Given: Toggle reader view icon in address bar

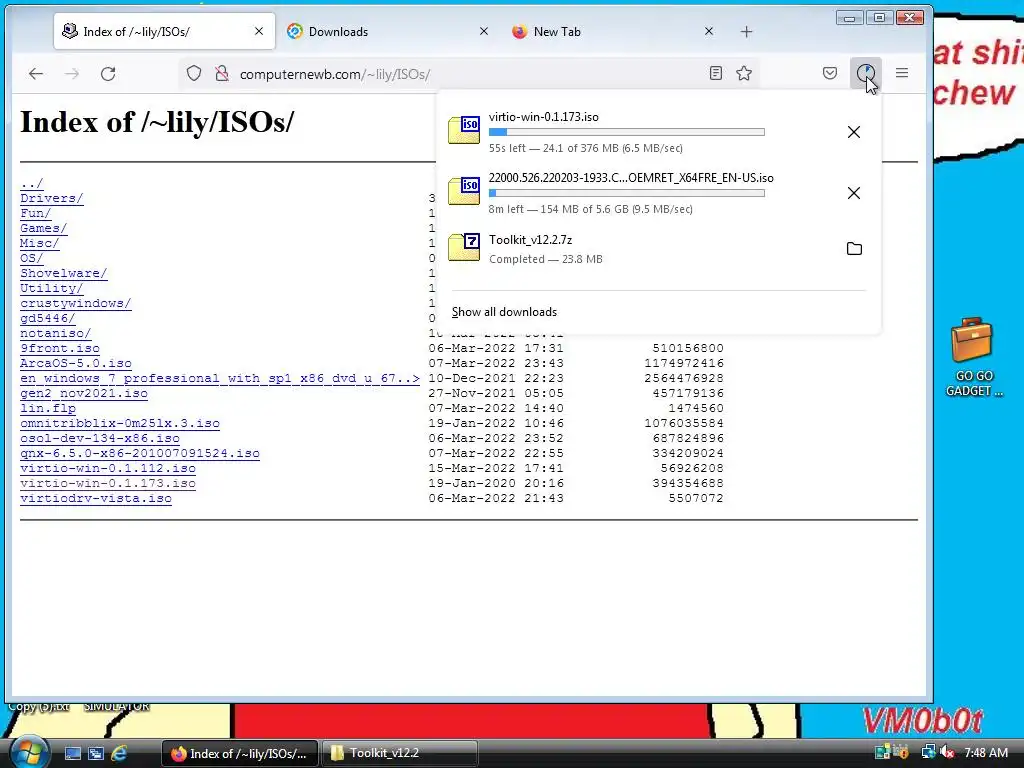Looking at the screenshot, I should click(716, 73).
